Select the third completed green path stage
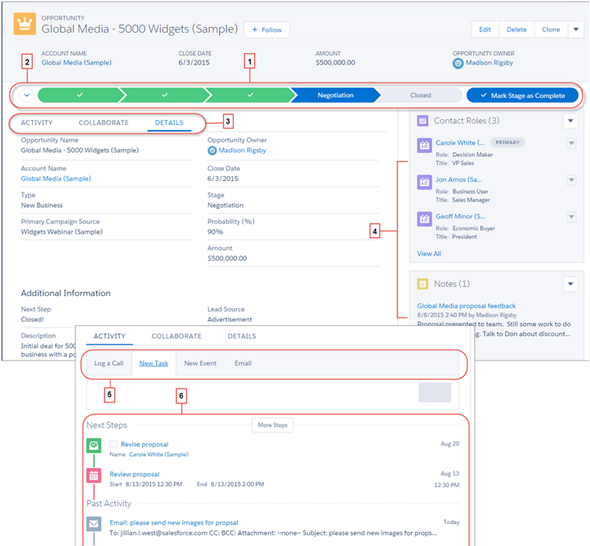This screenshot has width=590, height=546. 250,95
